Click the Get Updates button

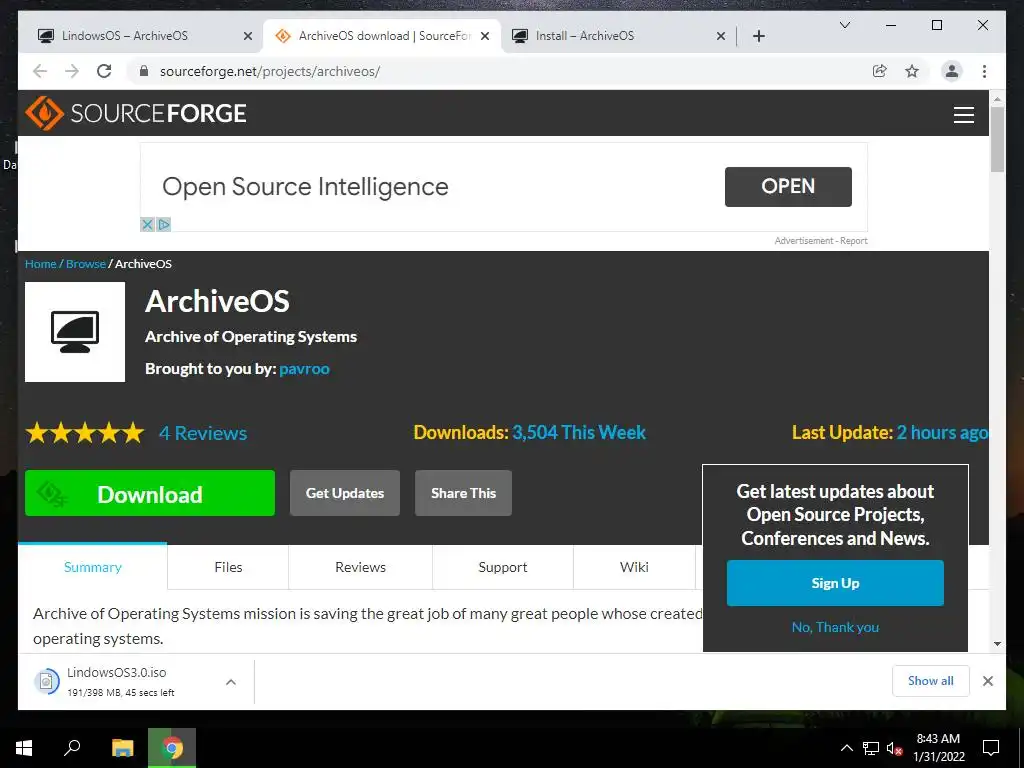345,493
